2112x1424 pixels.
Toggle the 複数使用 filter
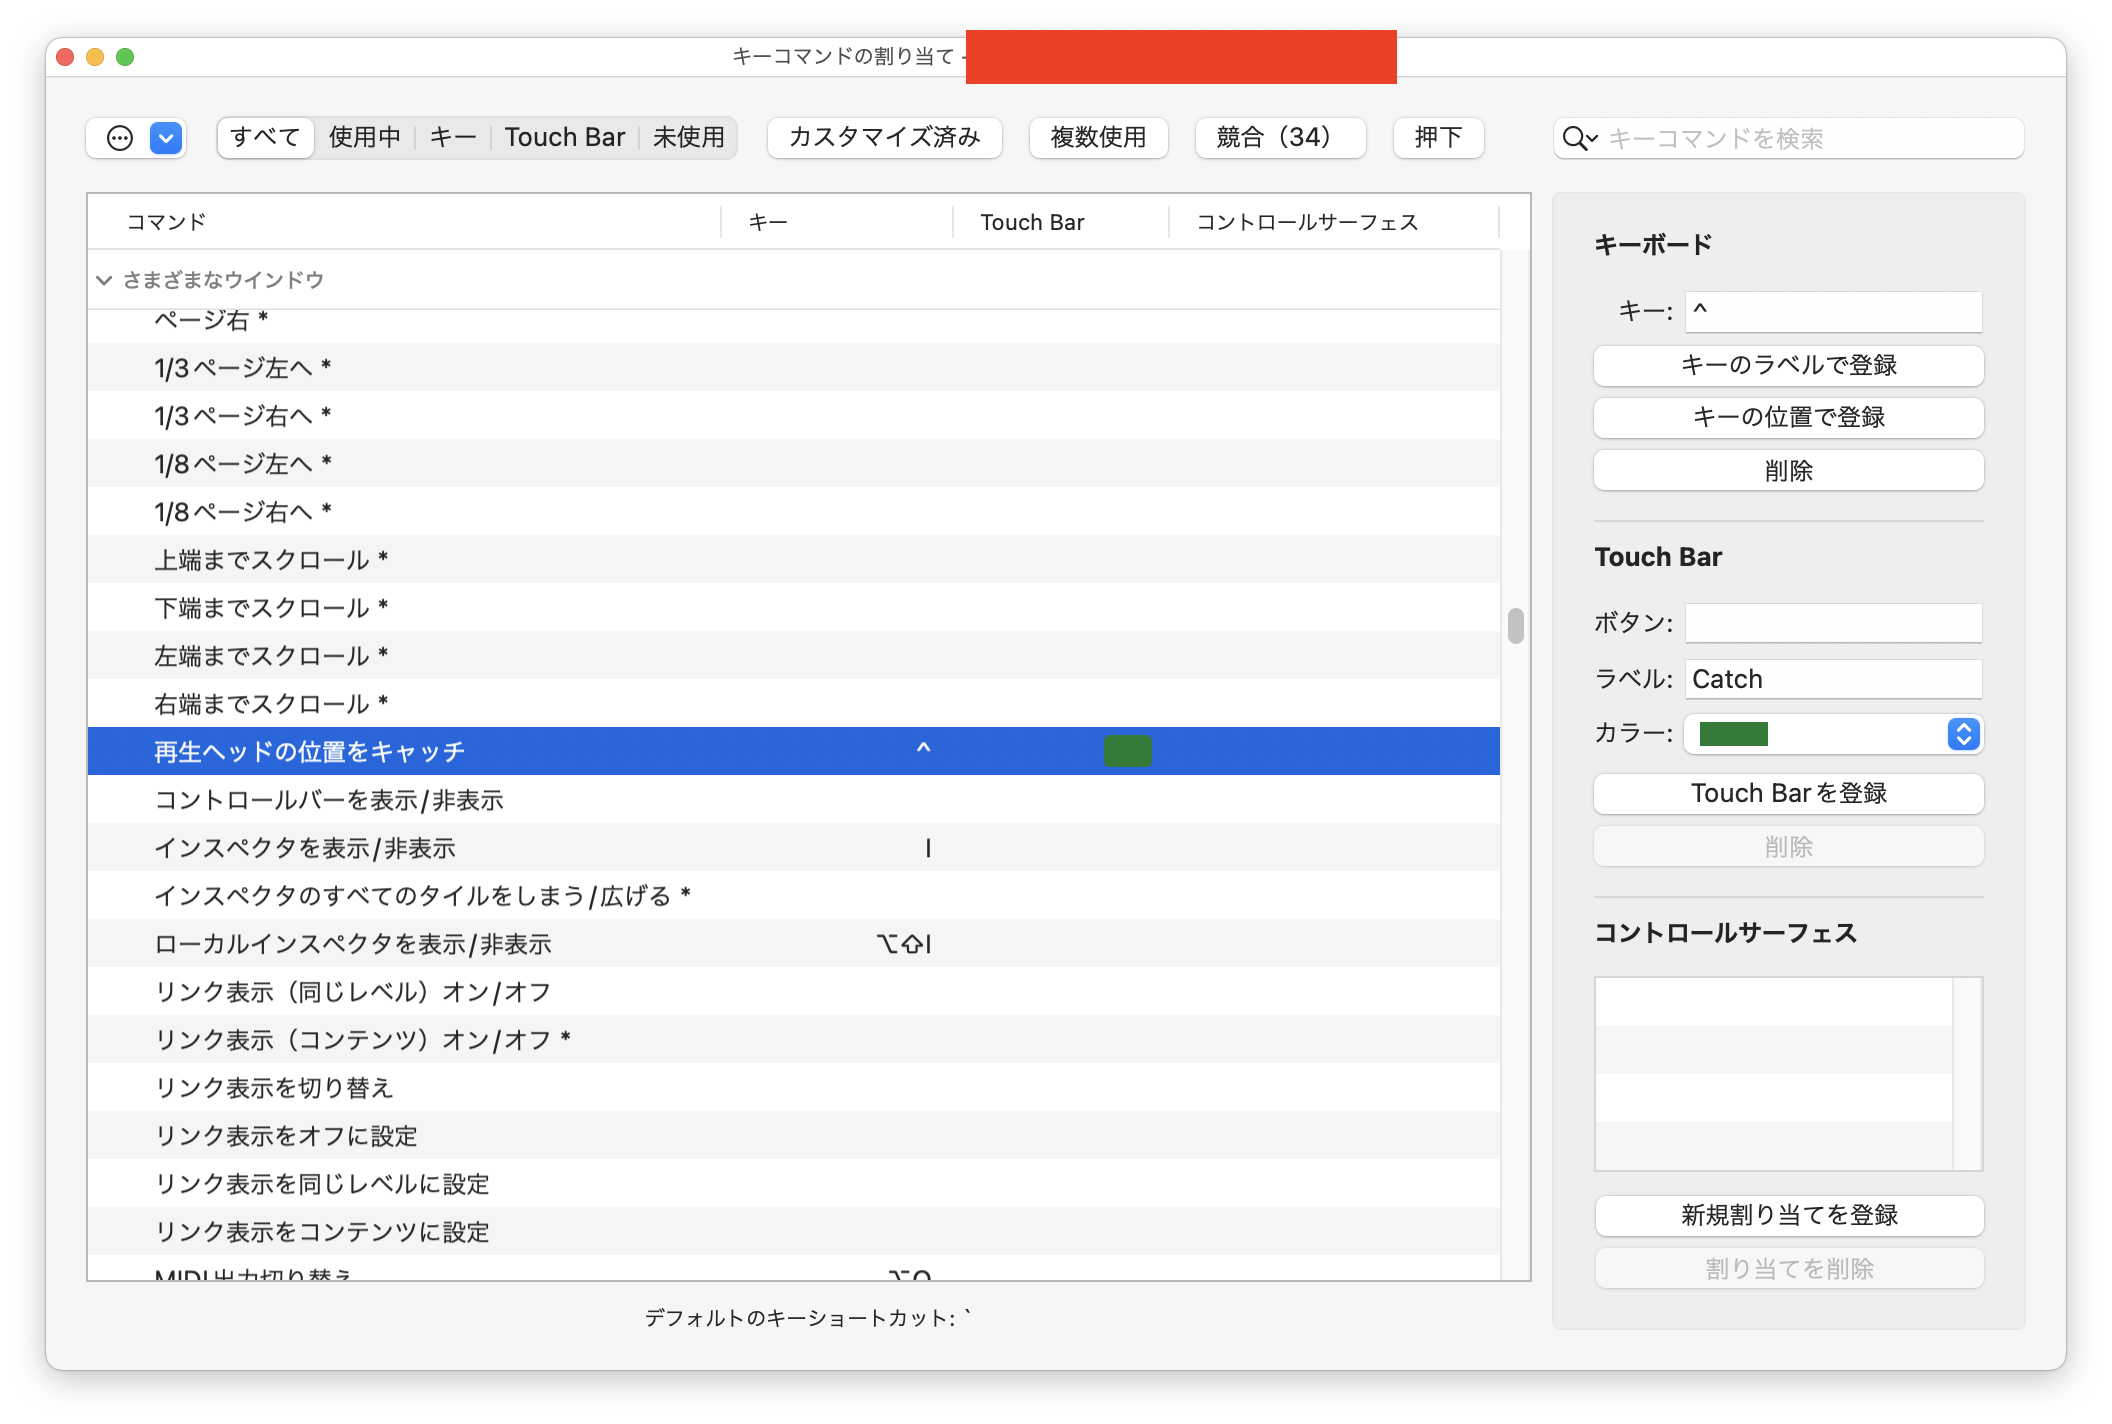tap(1098, 137)
